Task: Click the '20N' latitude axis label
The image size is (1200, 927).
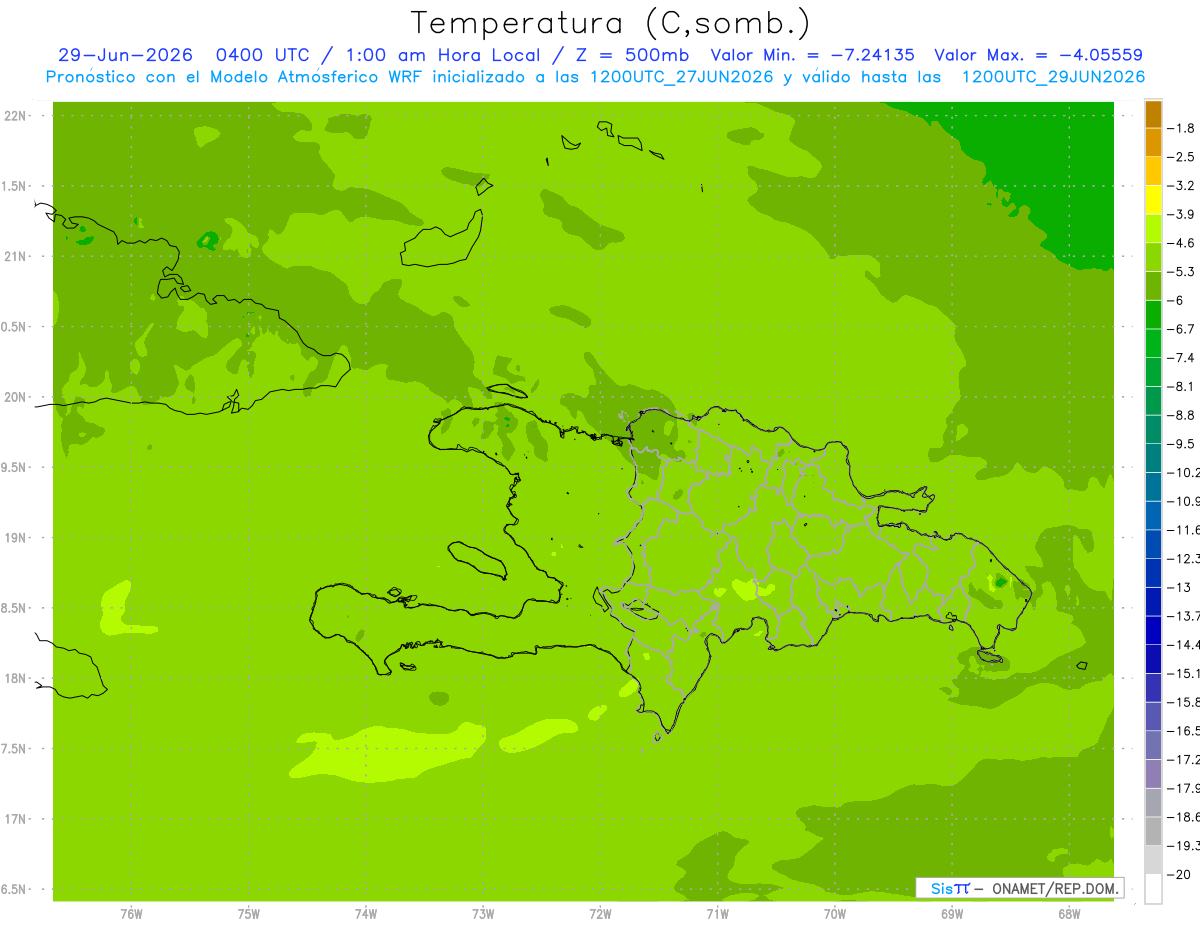Action: coord(16,397)
